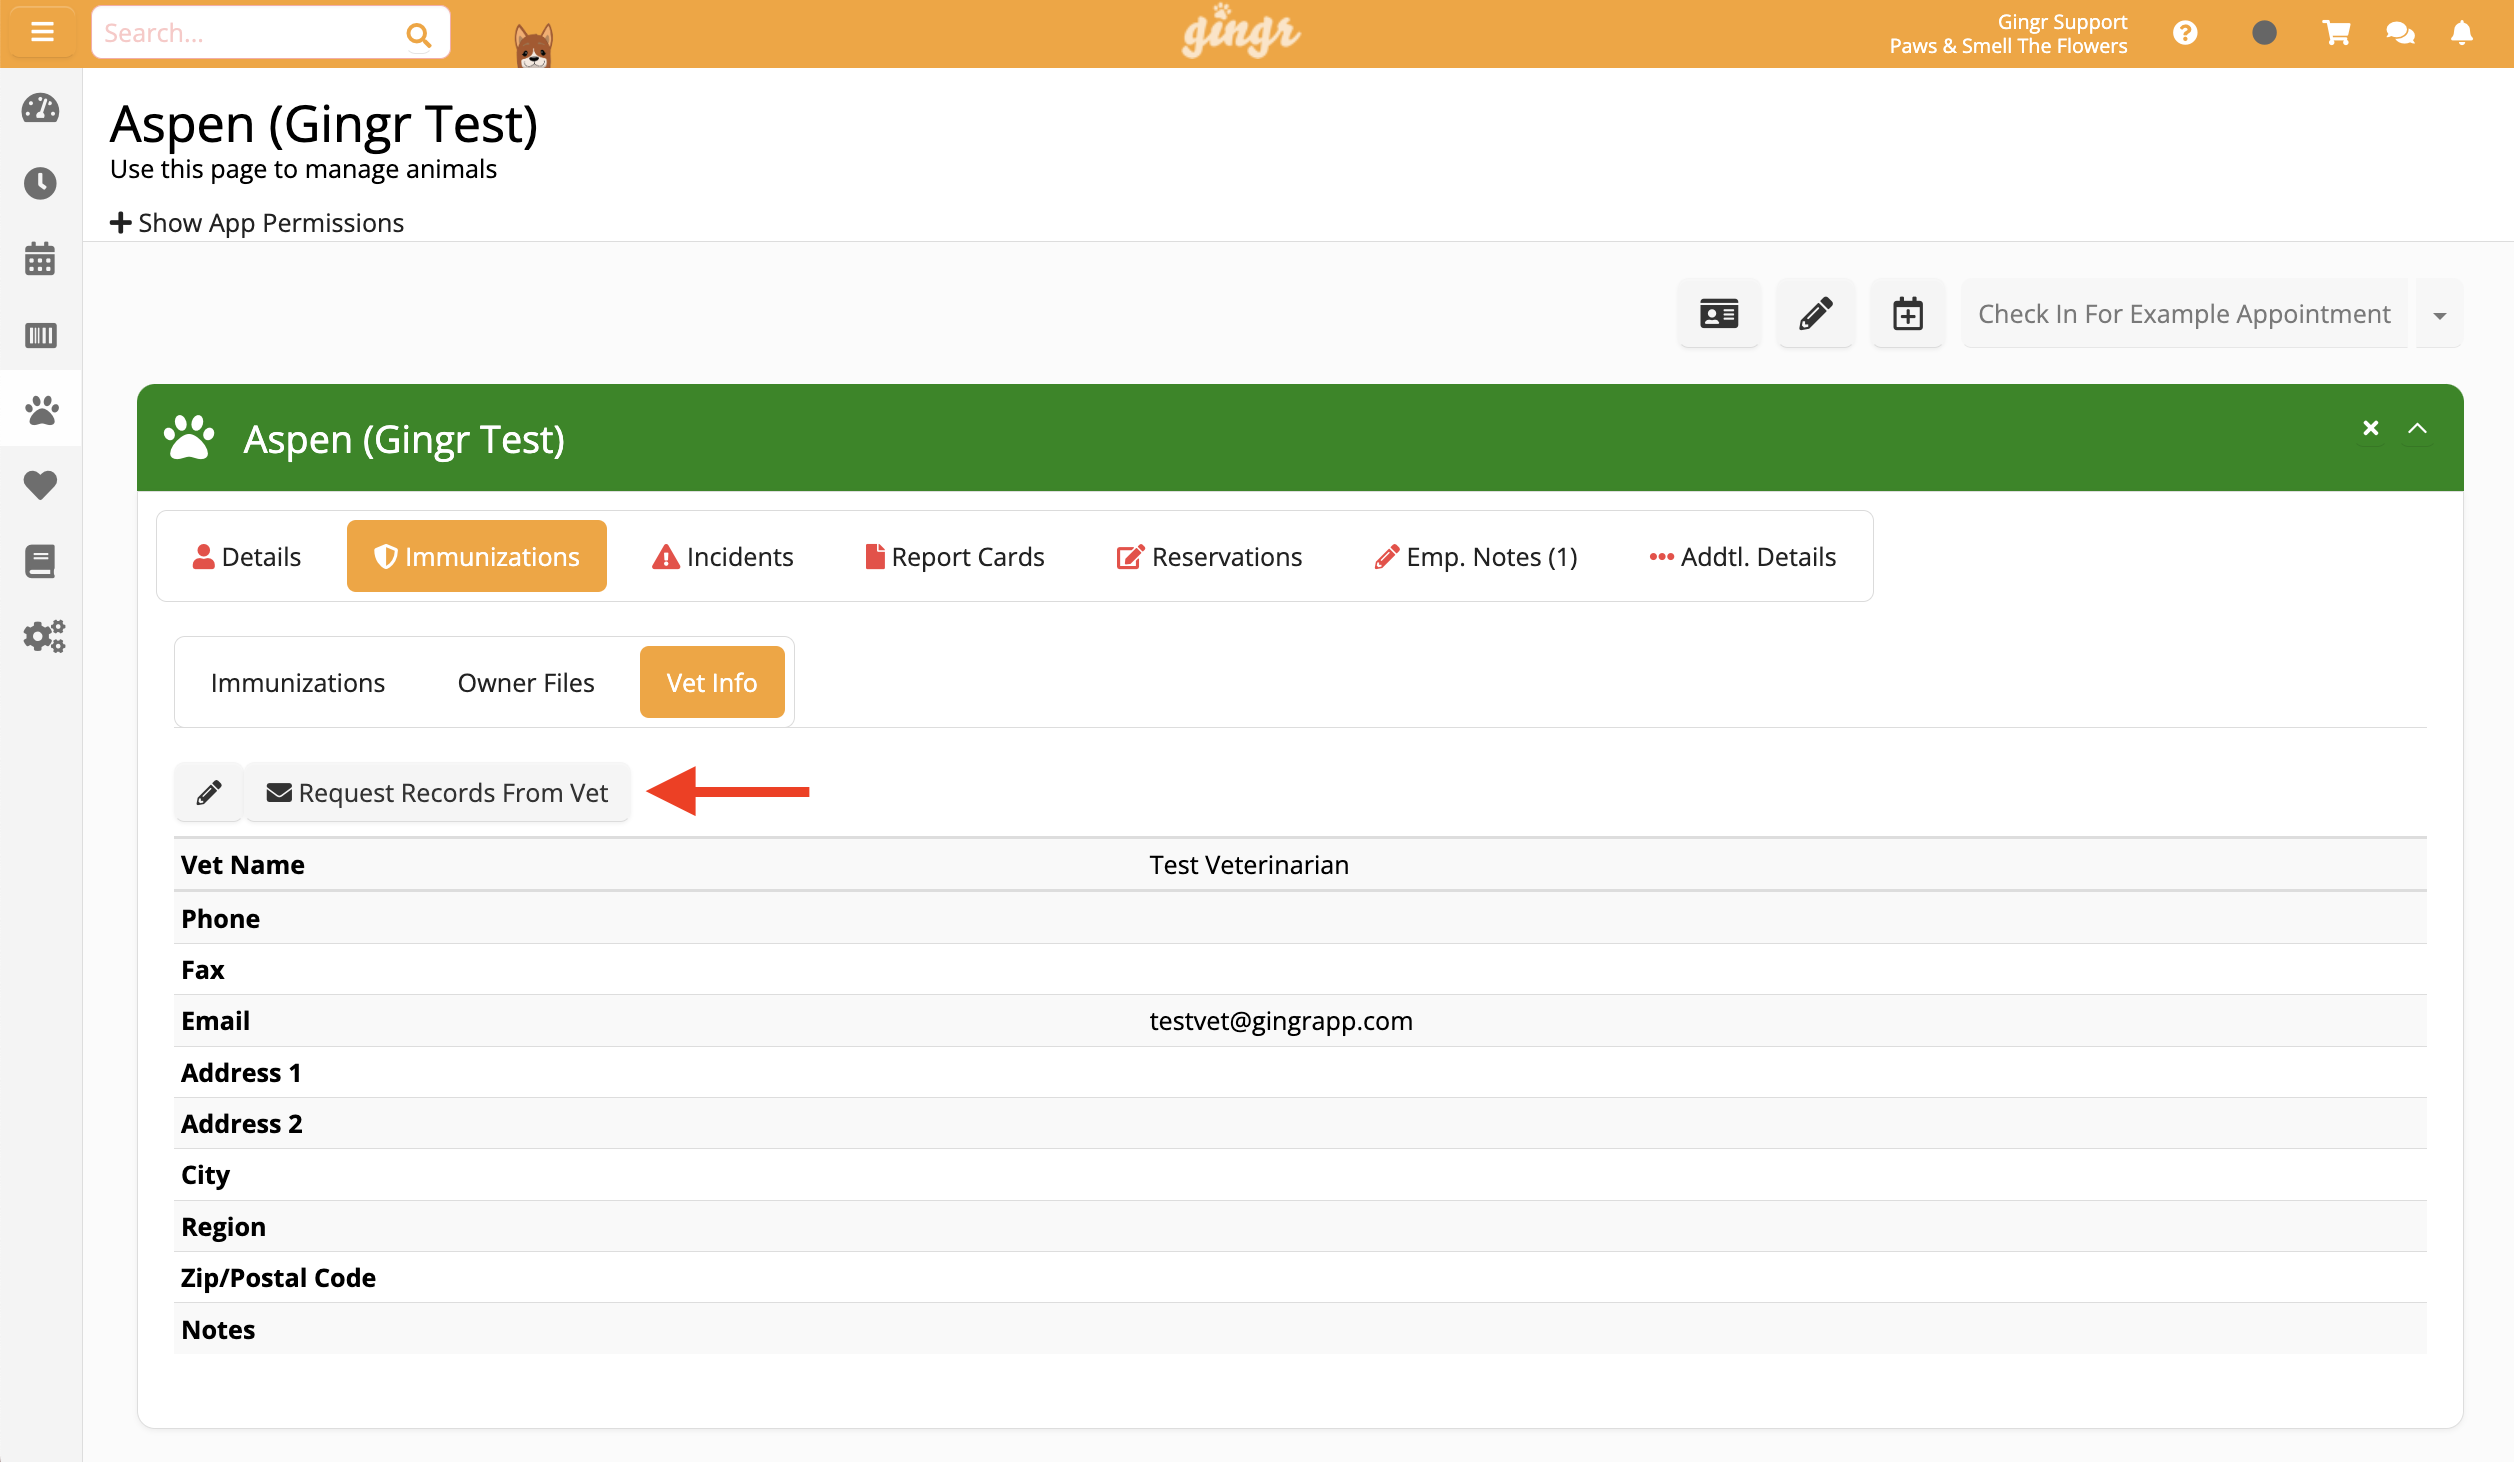Edit vet info with pencil icon
Viewport: 2514px width, 1462px height.
pos(208,793)
